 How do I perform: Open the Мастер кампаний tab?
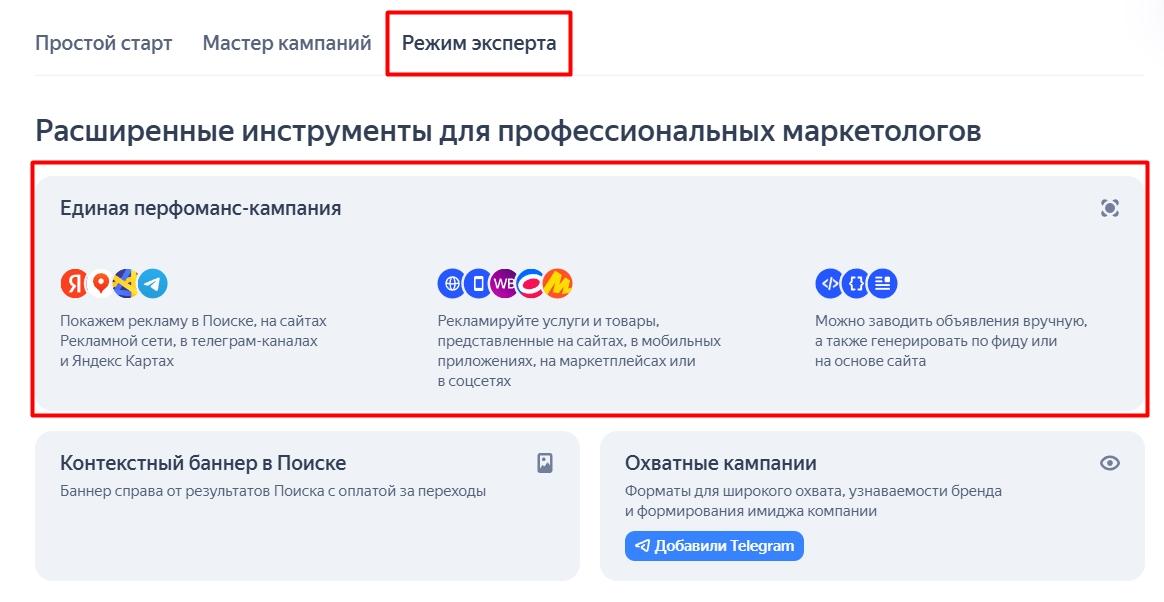[287, 43]
